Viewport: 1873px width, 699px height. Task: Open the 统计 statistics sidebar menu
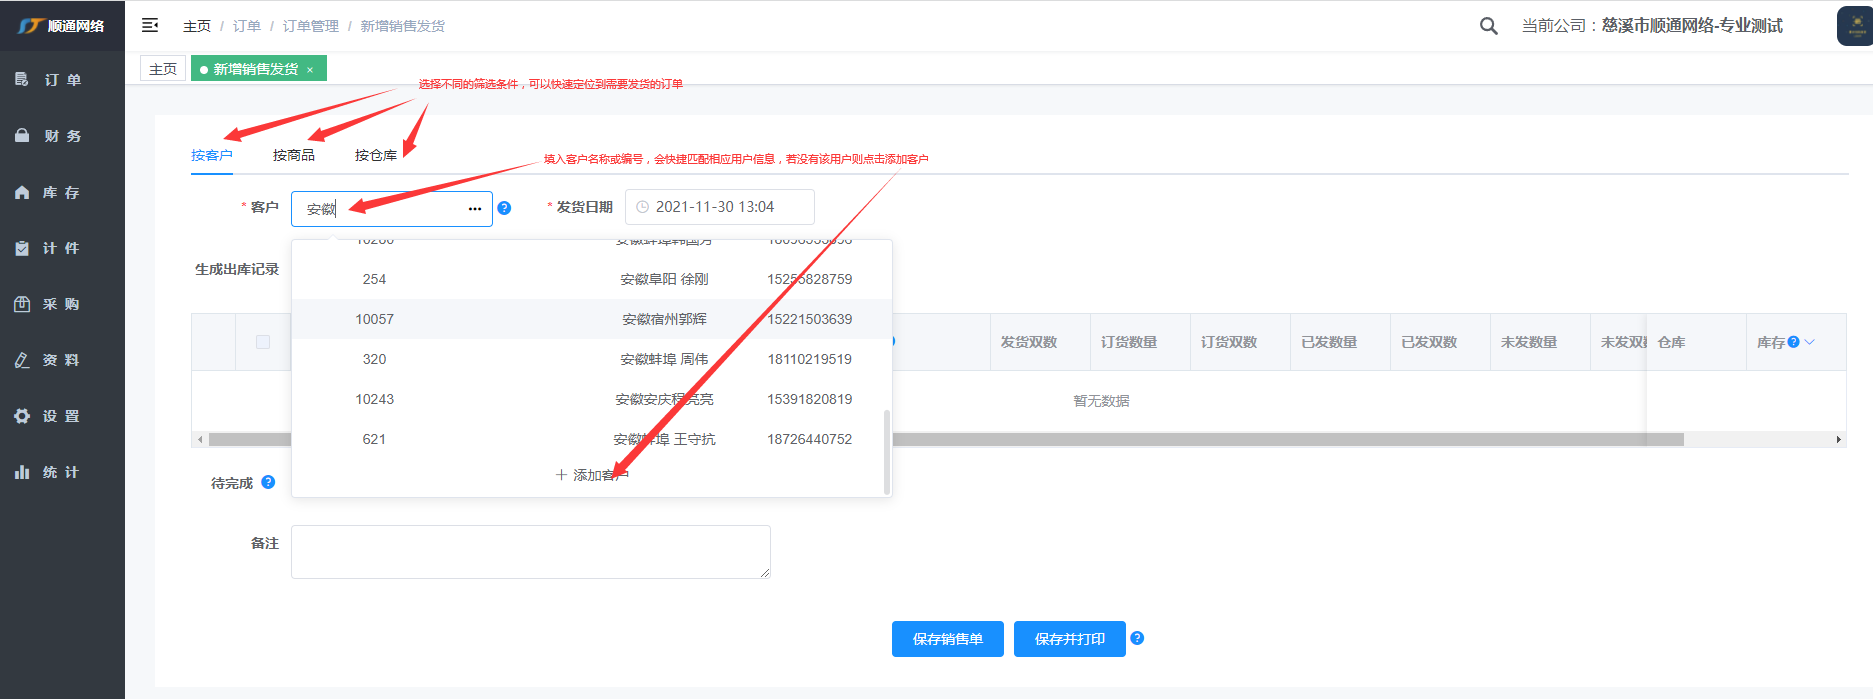(62, 472)
